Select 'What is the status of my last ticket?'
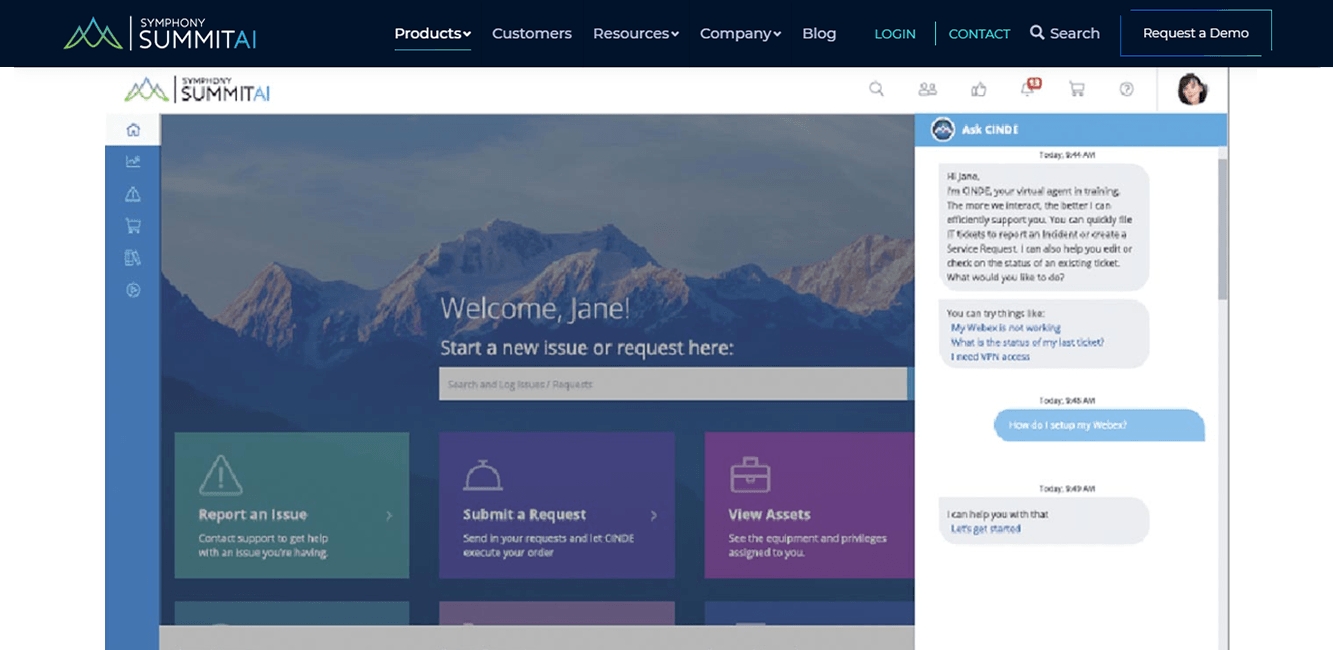The width and height of the screenshot is (1333, 650). coord(1027,342)
